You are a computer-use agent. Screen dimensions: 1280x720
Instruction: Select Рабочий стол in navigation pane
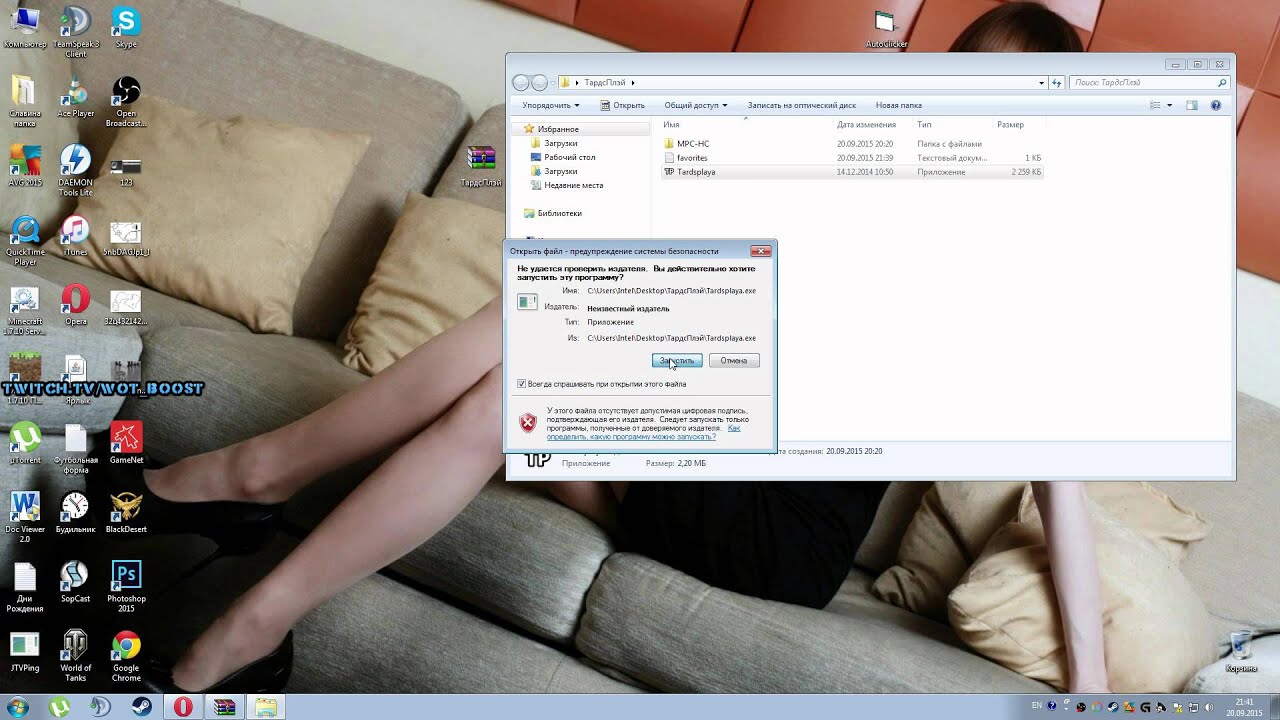tap(570, 157)
